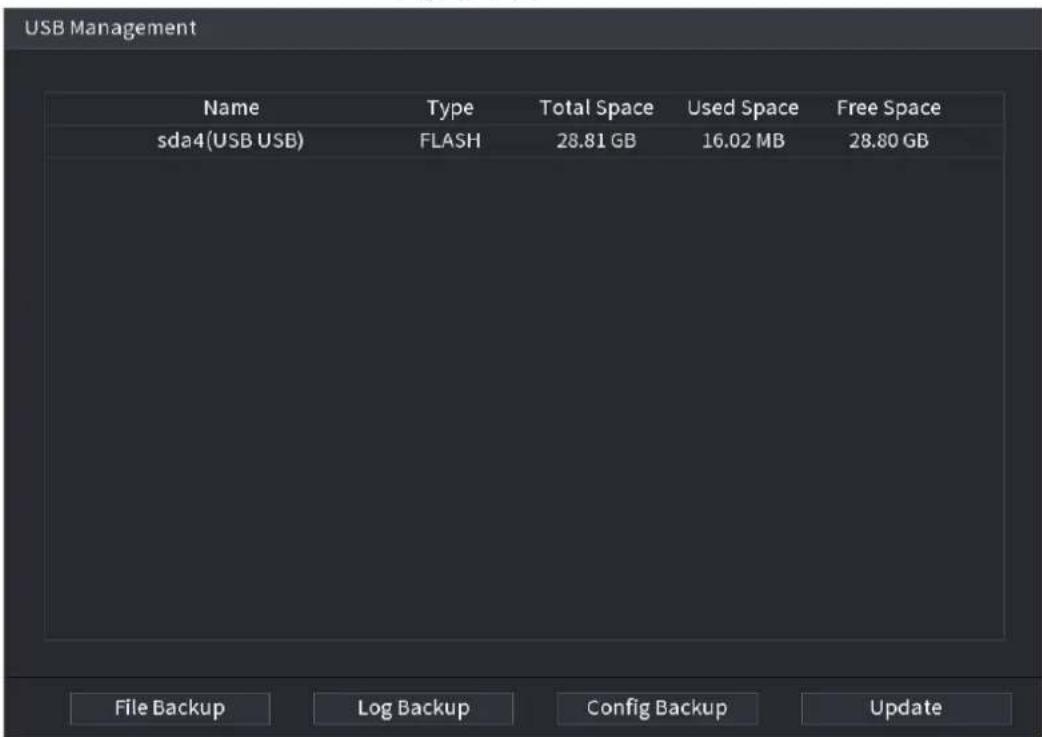Image resolution: width=1042 pixels, height=737 pixels.
Task: Click the USB Management title
Action: coord(110,28)
